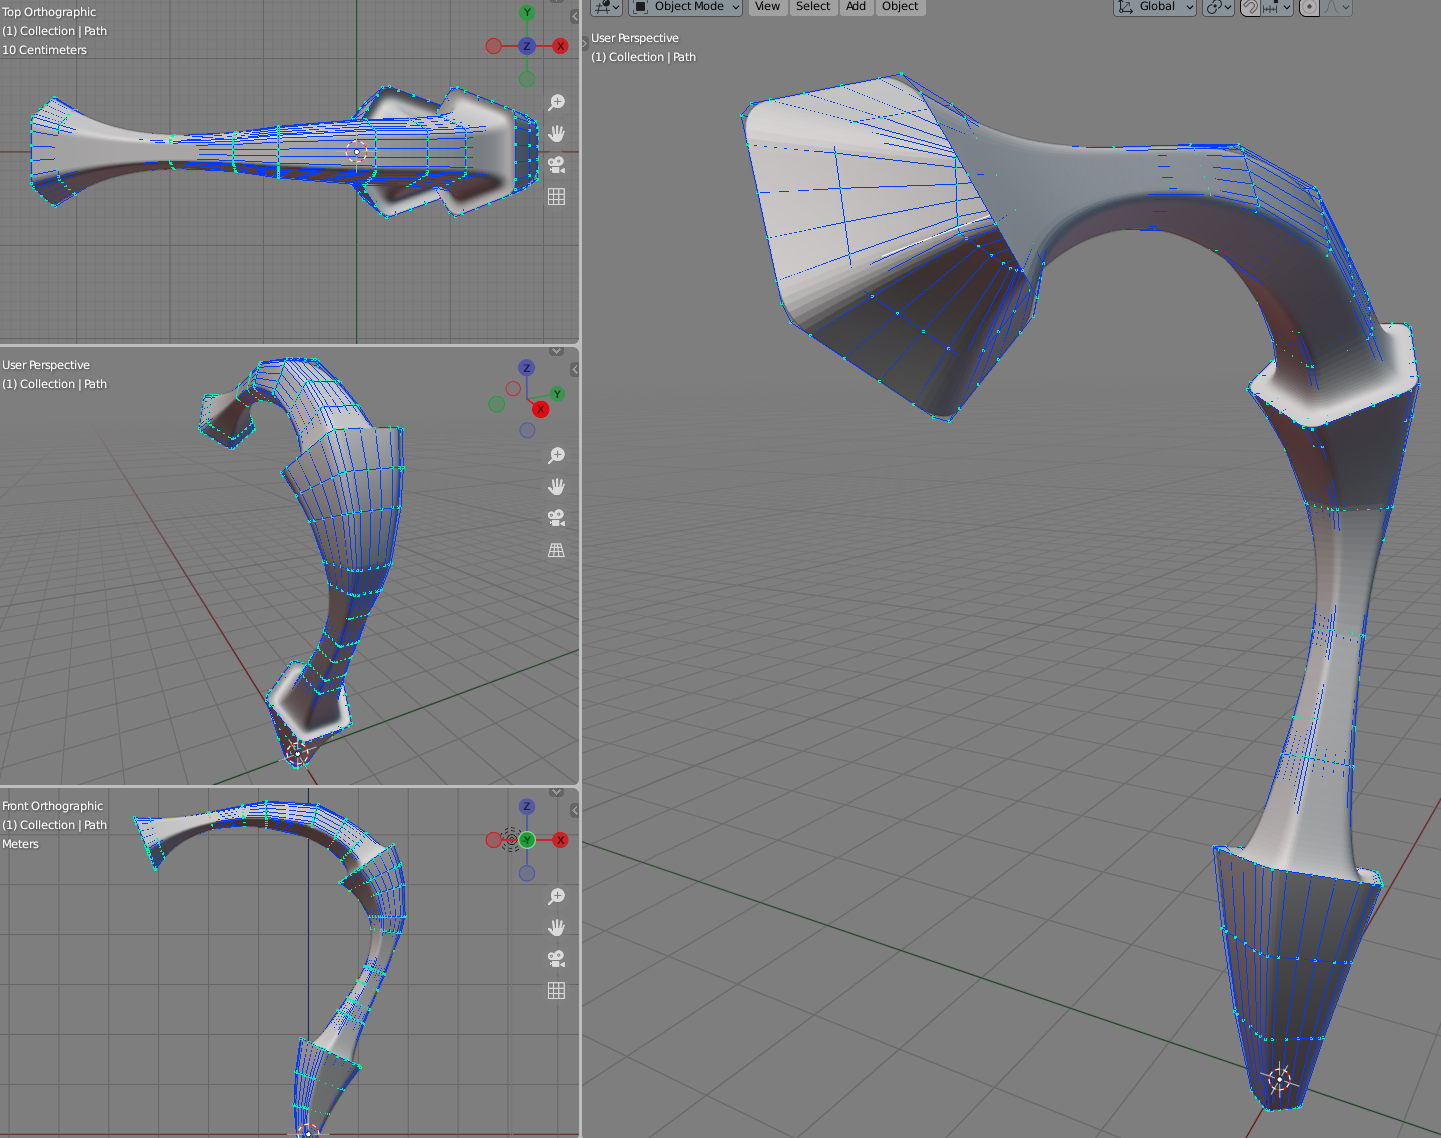The height and width of the screenshot is (1138, 1441).
Task: Toggle proportional editing in header
Action: click(1309, 7)
